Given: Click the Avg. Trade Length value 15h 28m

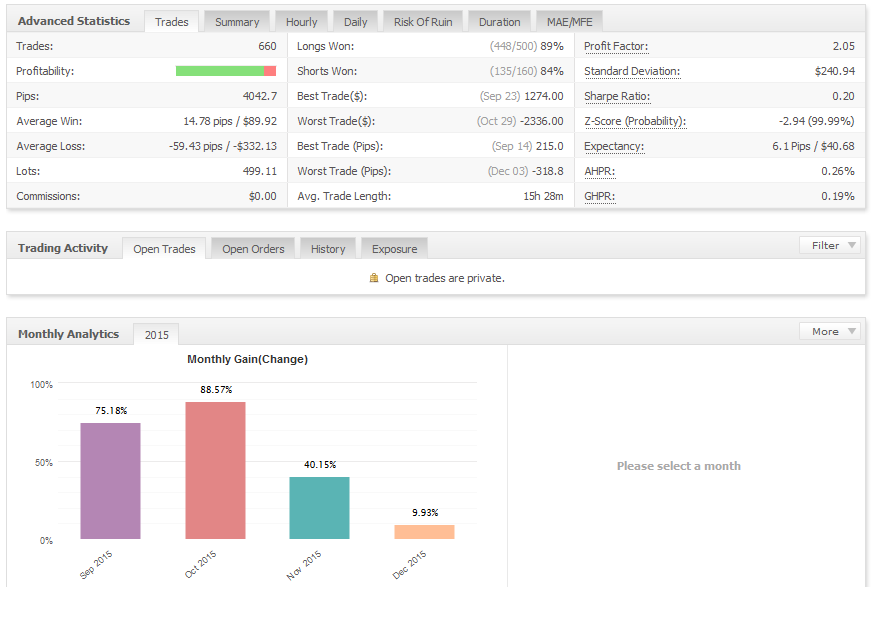Looking at the screenshot, I should point(543,196).
